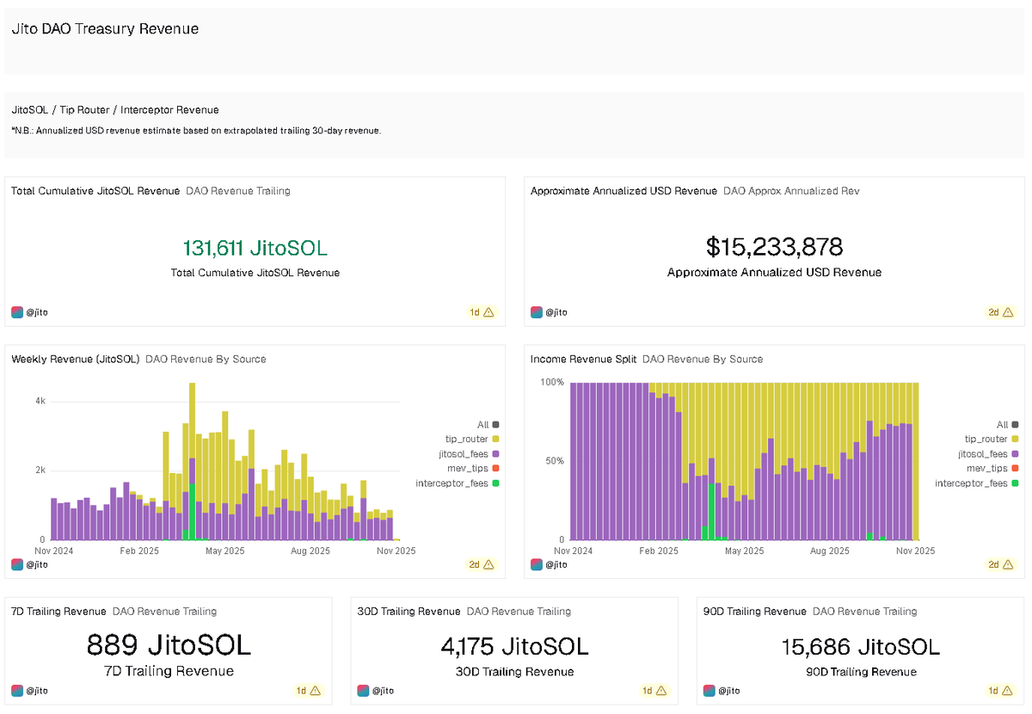
Task: Toggle tip_router series in Weekly Revenue legend
Action: (x=466, y=439)
